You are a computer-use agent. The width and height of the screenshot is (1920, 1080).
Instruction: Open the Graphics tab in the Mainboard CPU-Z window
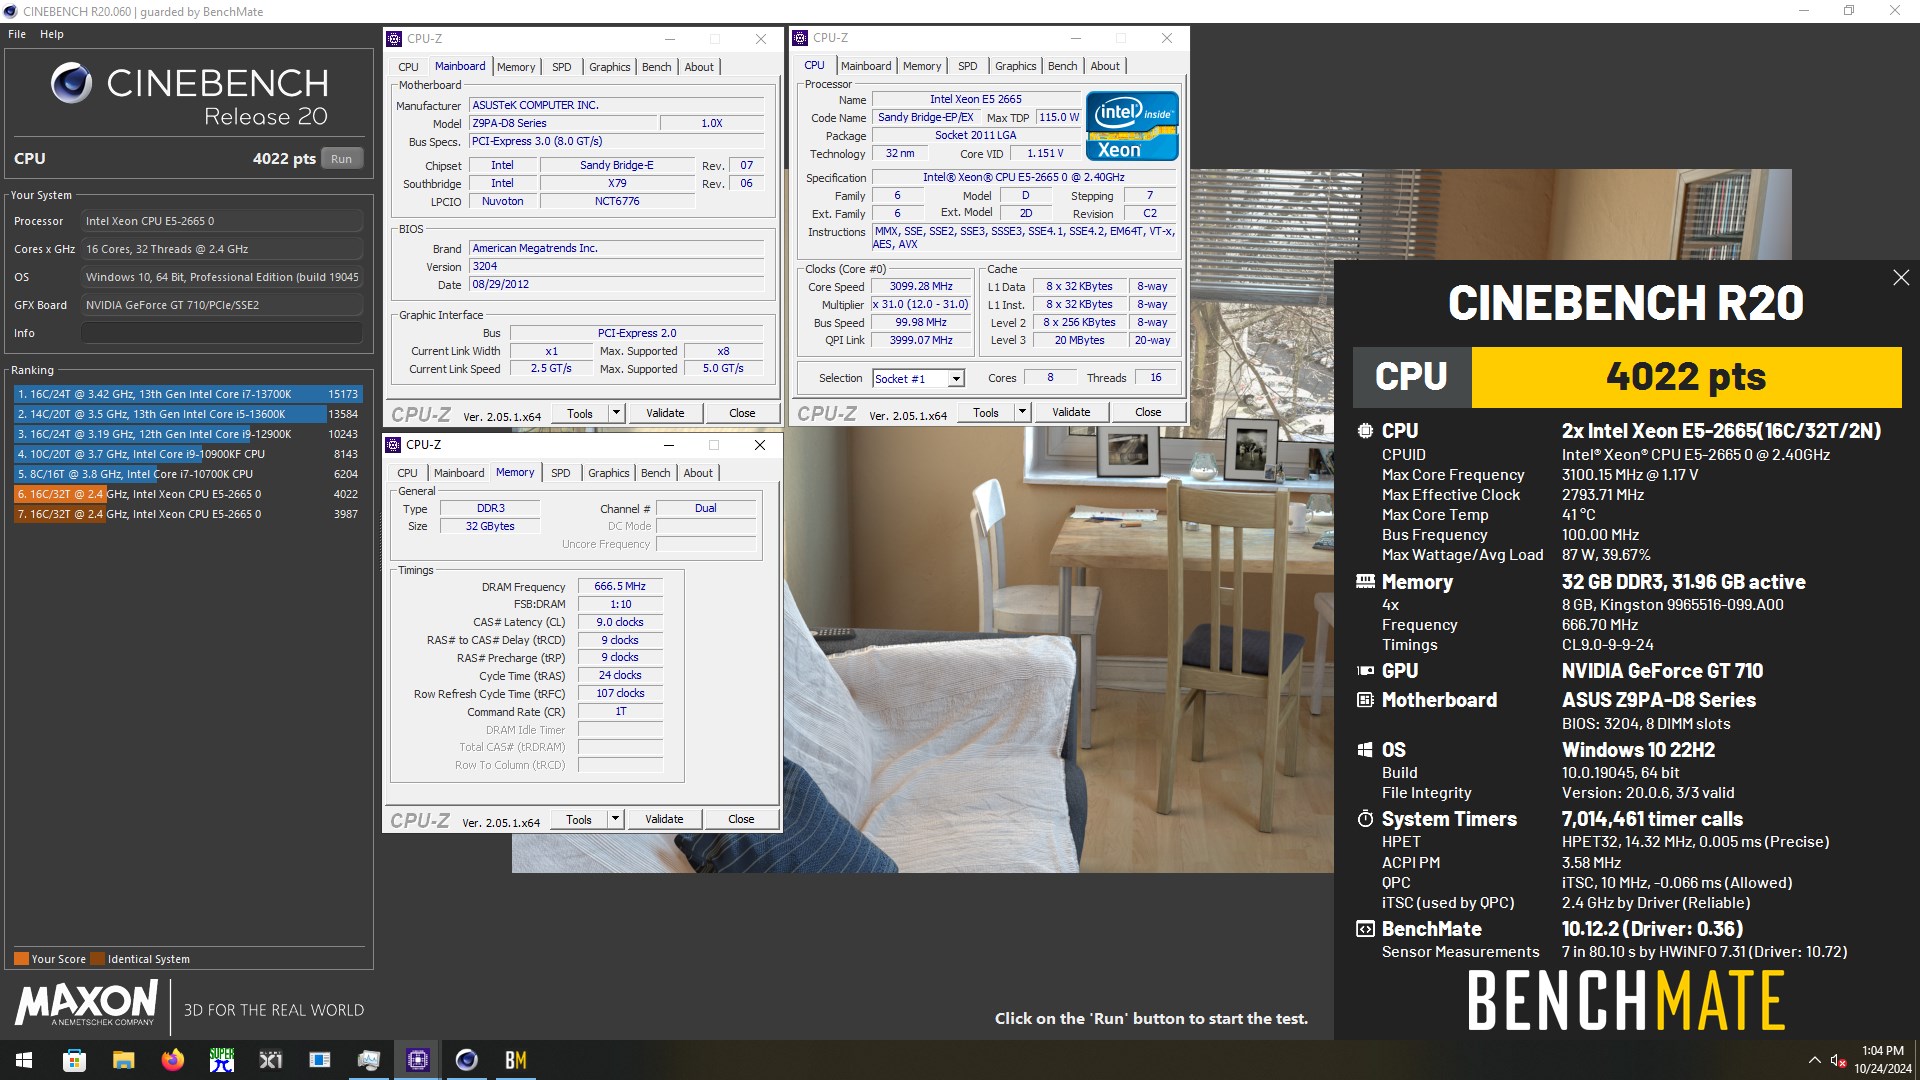(609, 67)
